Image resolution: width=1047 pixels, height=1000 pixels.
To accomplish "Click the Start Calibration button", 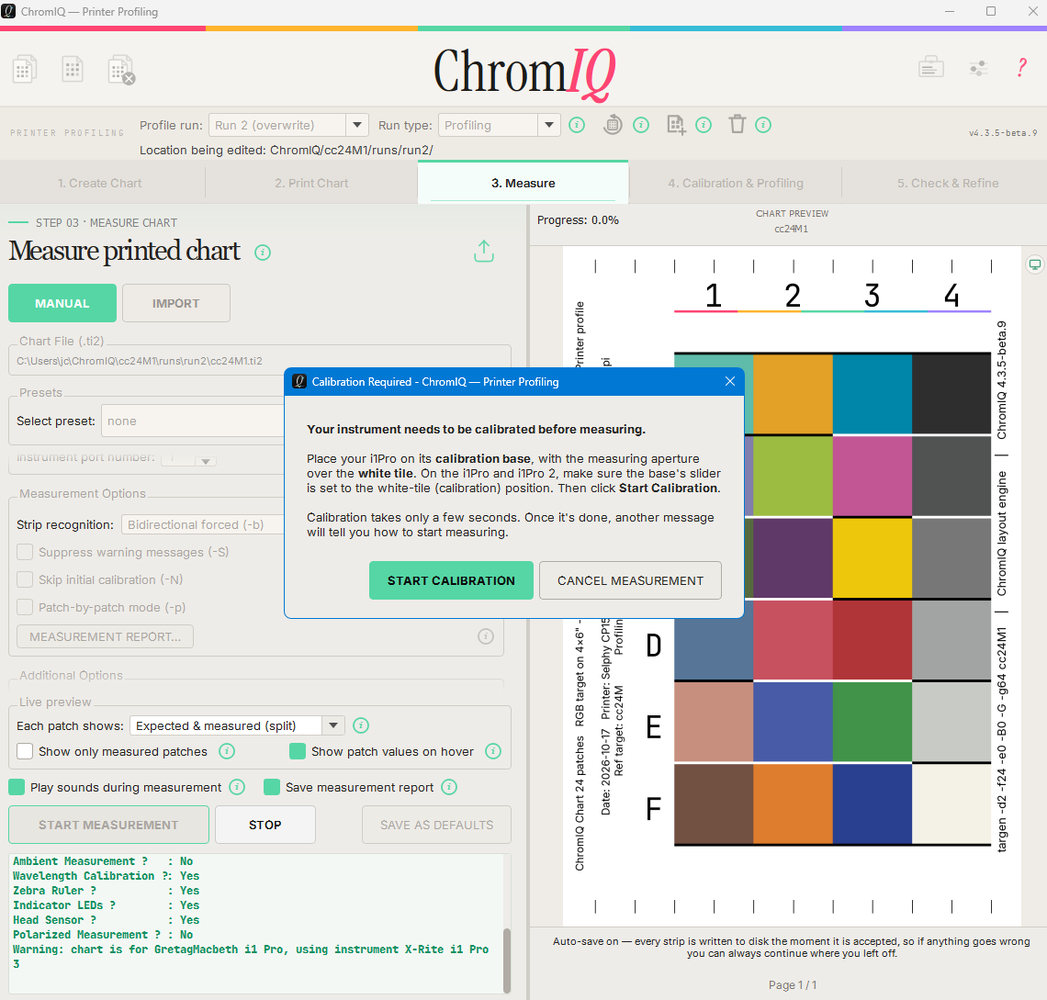I will [x=451, y=581].
